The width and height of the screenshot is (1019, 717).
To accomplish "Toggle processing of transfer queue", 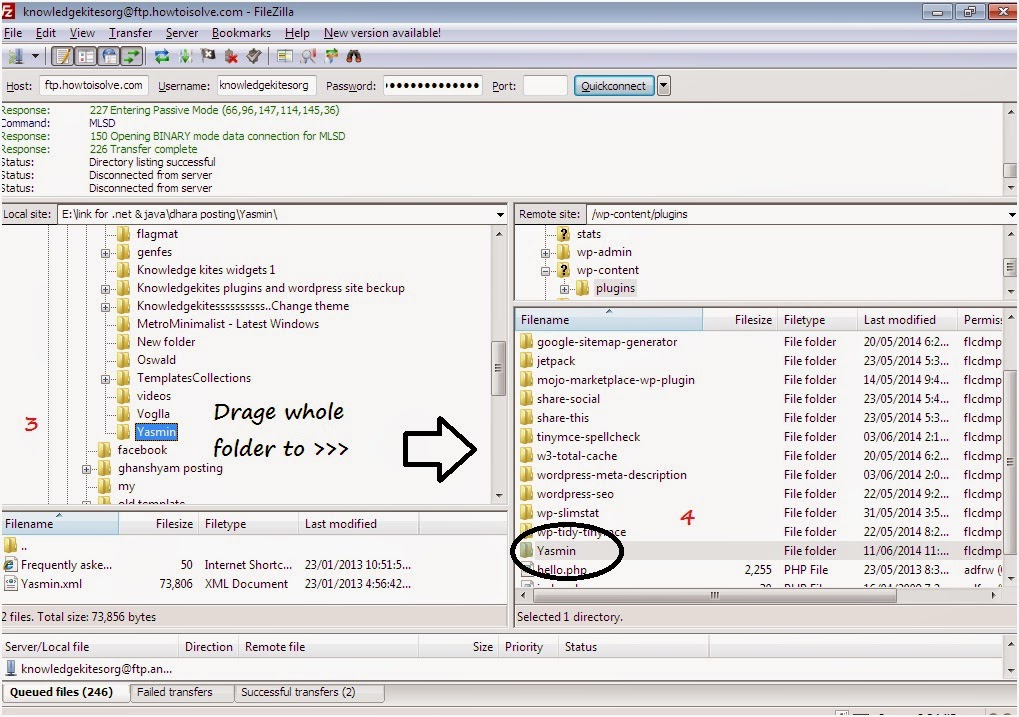I will 185,57.
